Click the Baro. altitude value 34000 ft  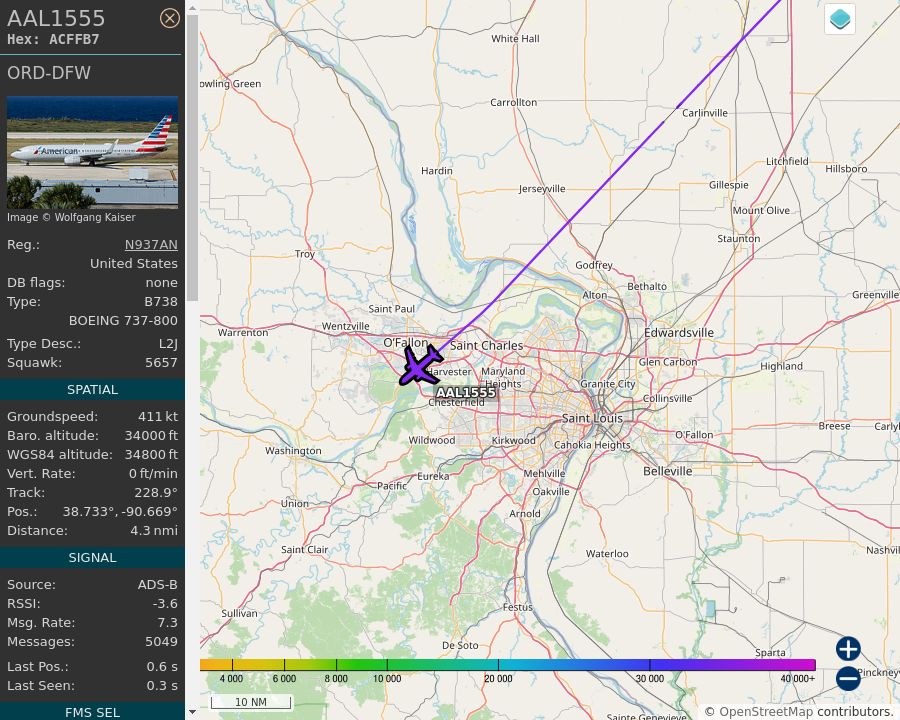[x=152, y=436]
